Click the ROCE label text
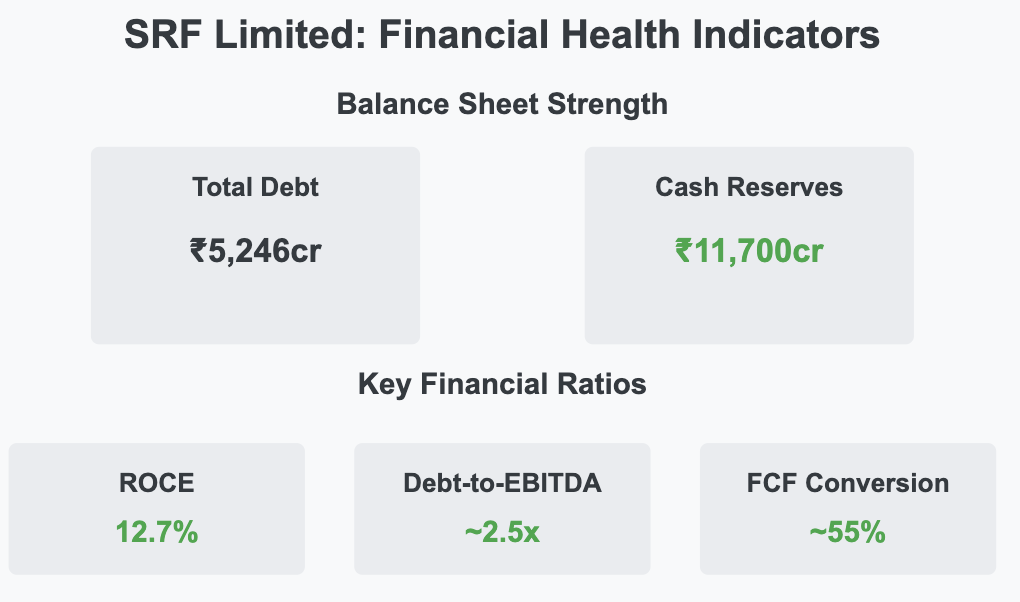1020x602 pixels. click(x=157, y=484)
